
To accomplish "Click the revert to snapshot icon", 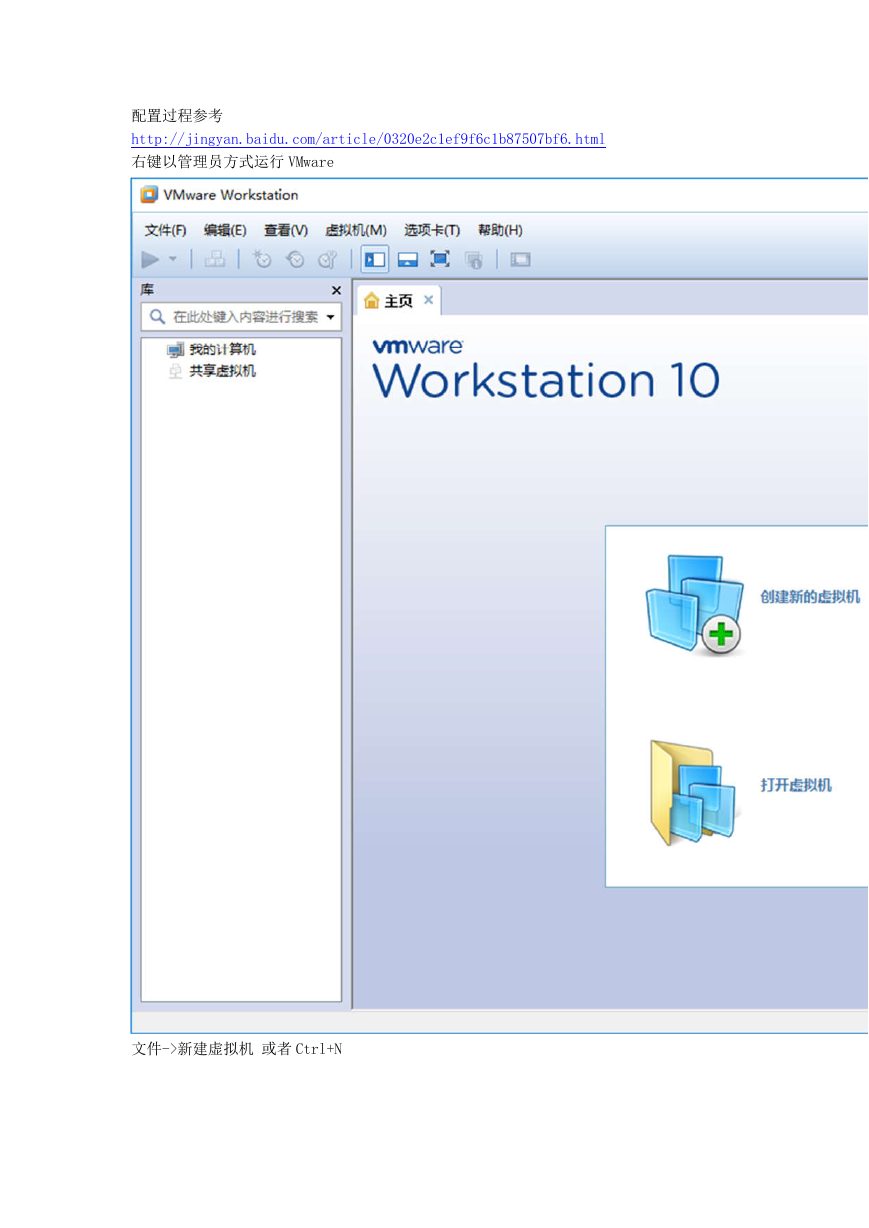I will (295, 260).
